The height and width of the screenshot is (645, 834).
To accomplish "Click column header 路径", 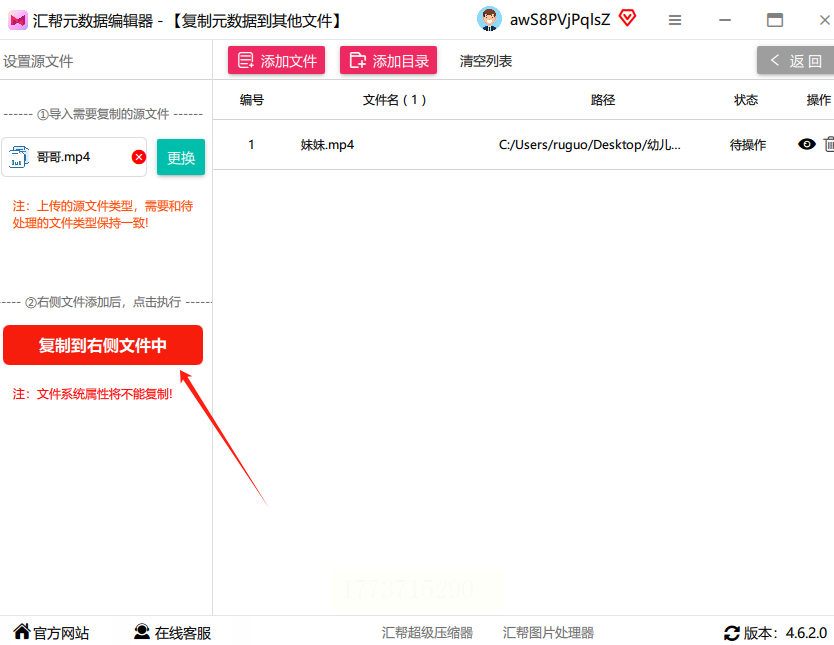I will [603, 100].
